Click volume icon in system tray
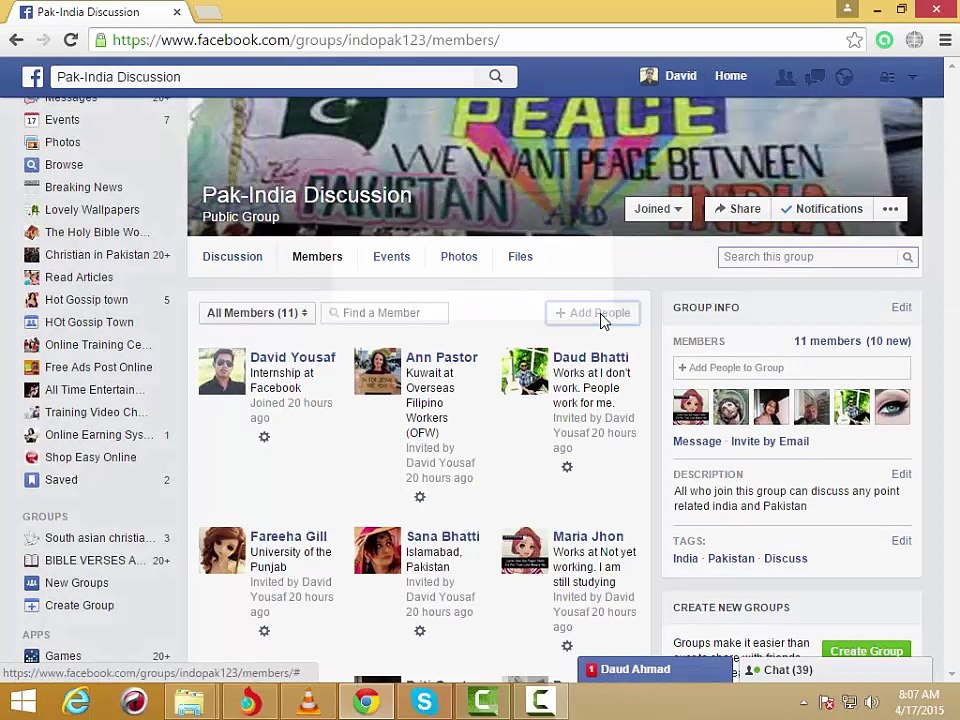The width and height of the screenshot is (960, 720). [x=872, y=702]
